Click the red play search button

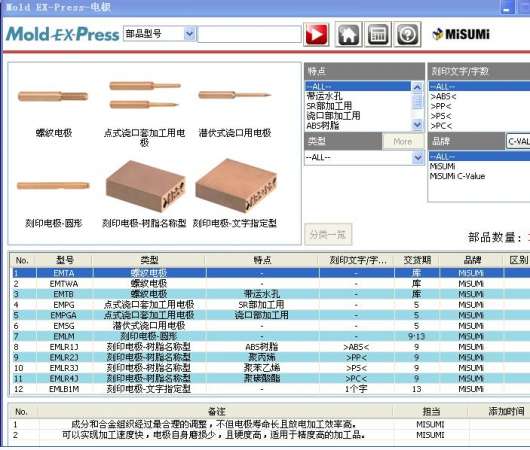pyautogui.click(x=316, y=34)
